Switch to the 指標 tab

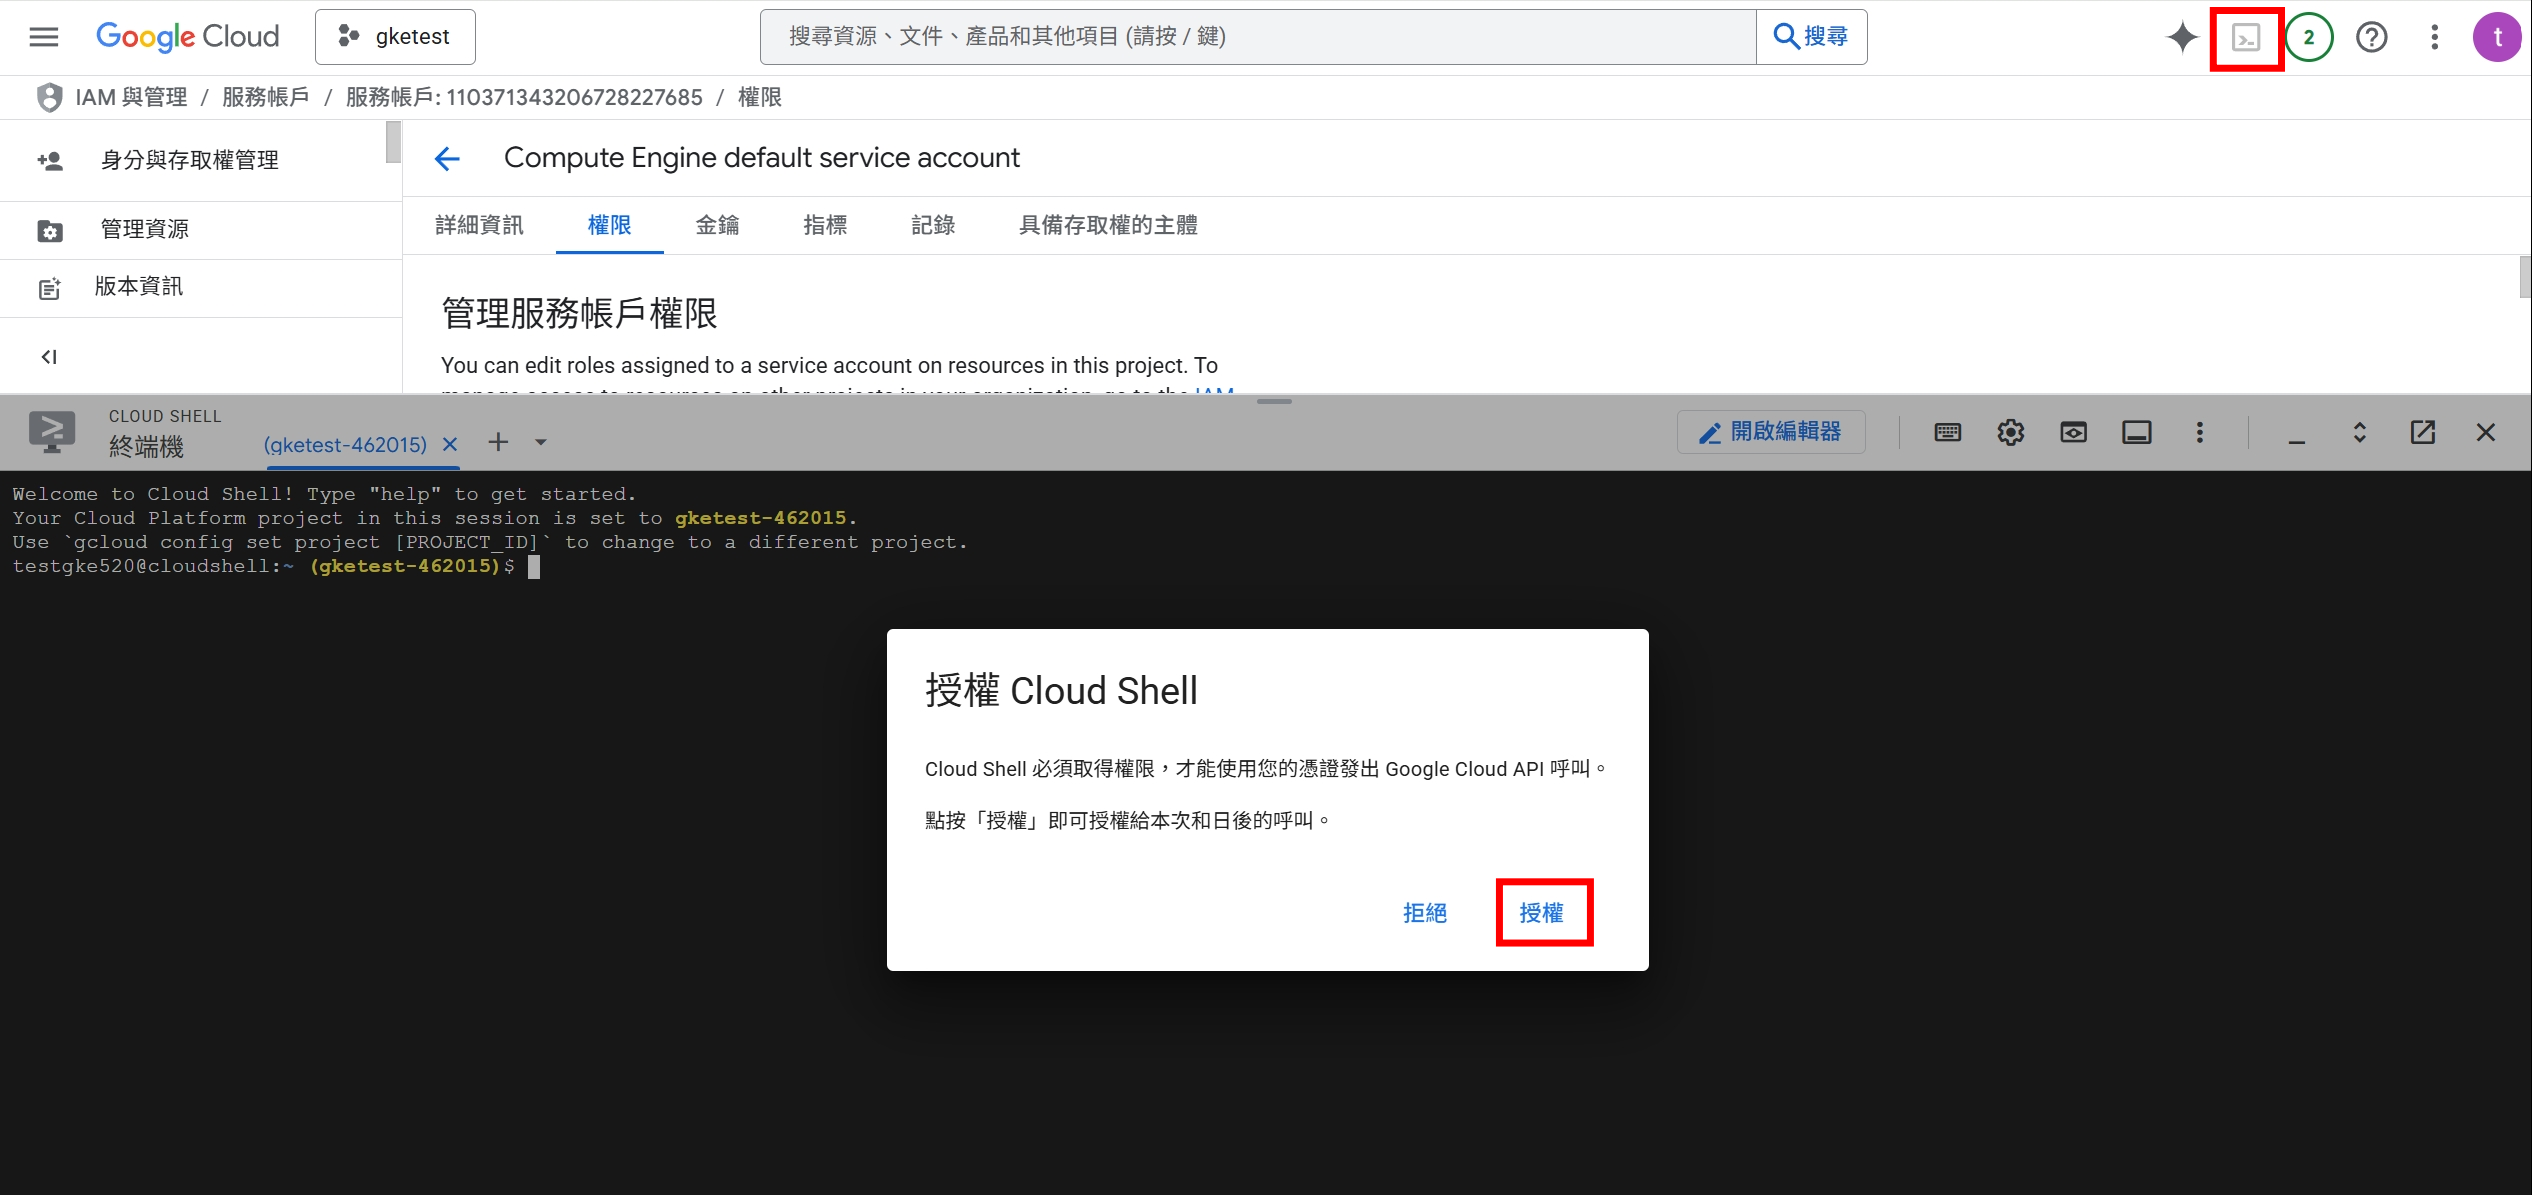click(825, 225)
